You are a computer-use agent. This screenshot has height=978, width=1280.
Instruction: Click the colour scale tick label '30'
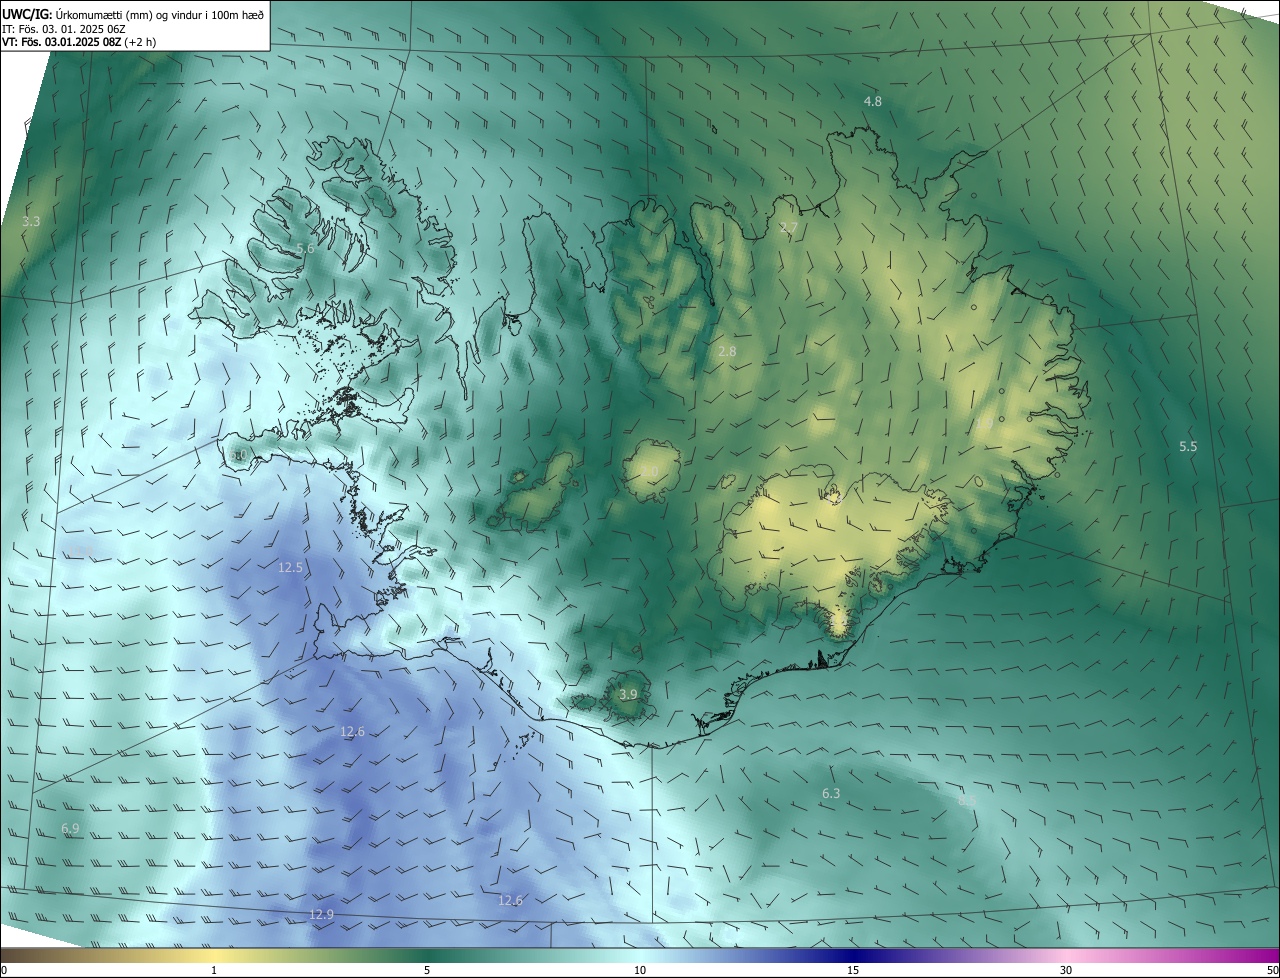[x=1066, y=970]
